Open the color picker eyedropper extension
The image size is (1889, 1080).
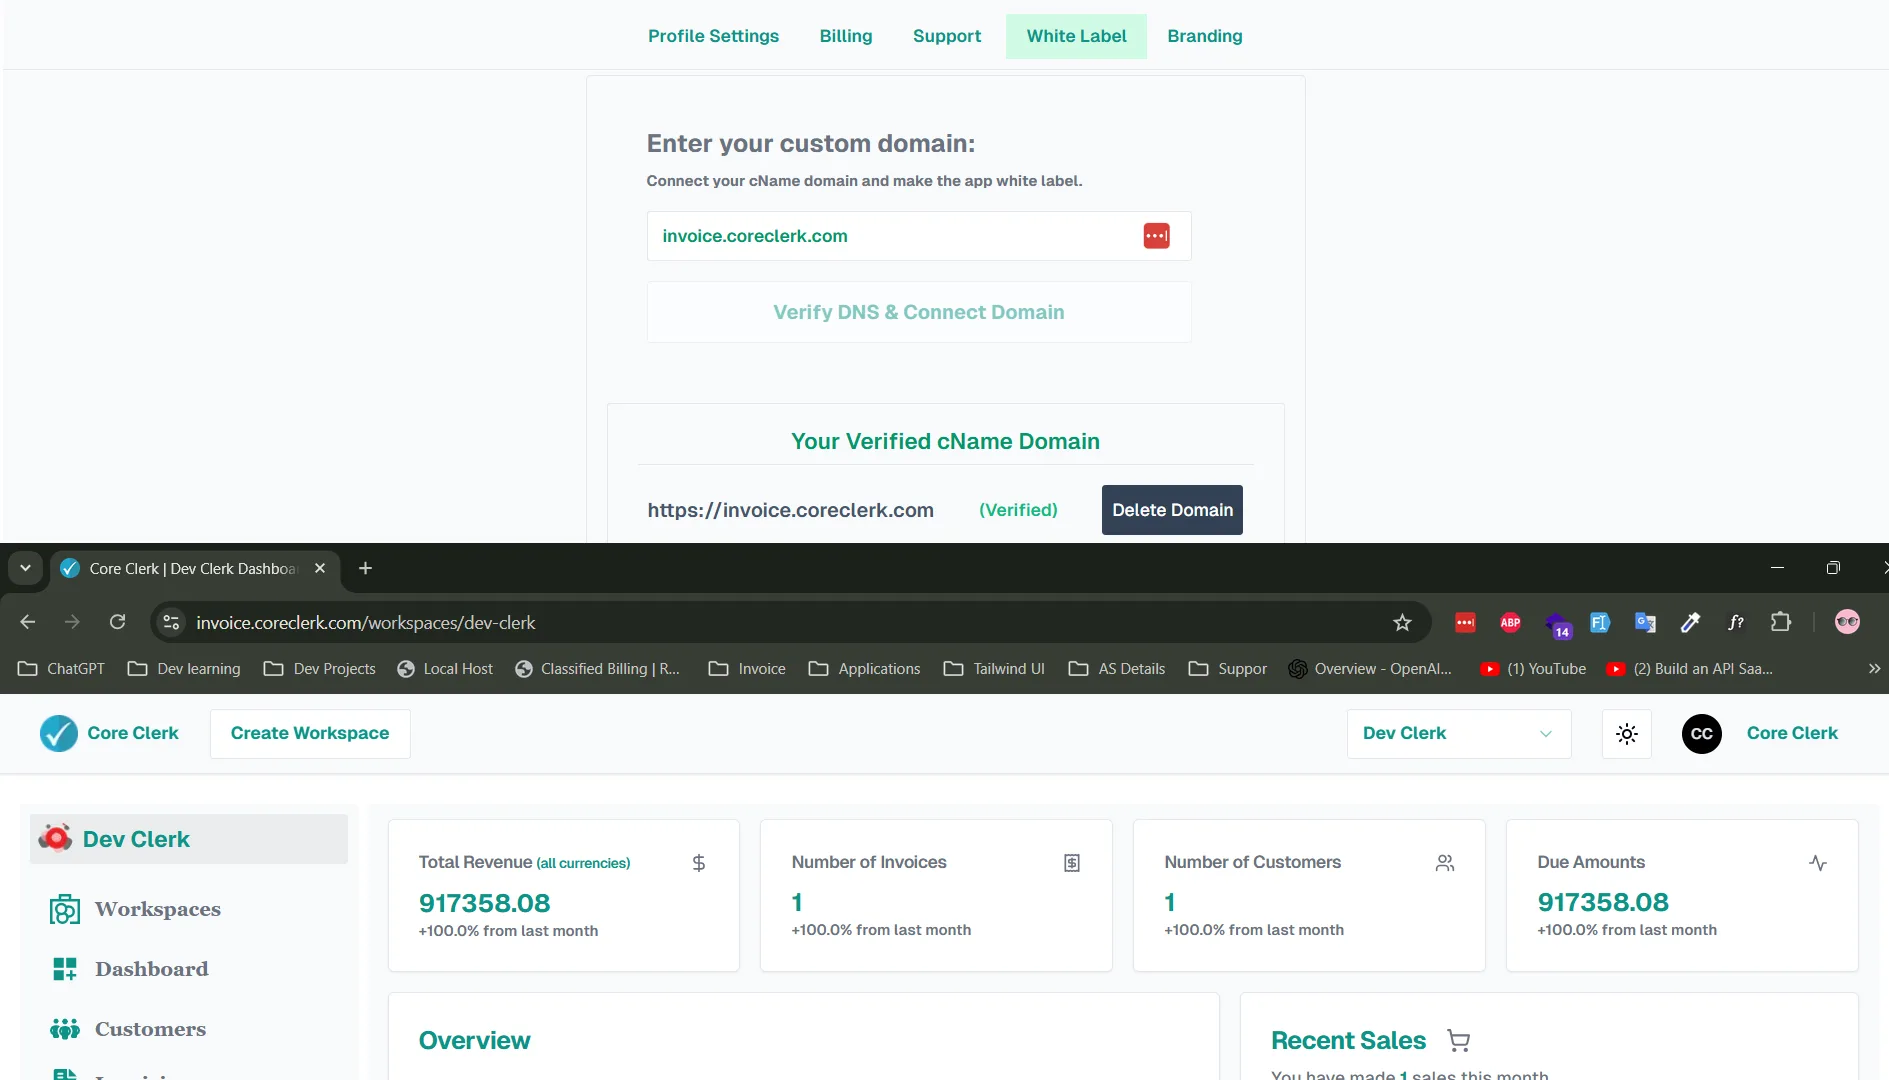click(x=1691, y=622)
